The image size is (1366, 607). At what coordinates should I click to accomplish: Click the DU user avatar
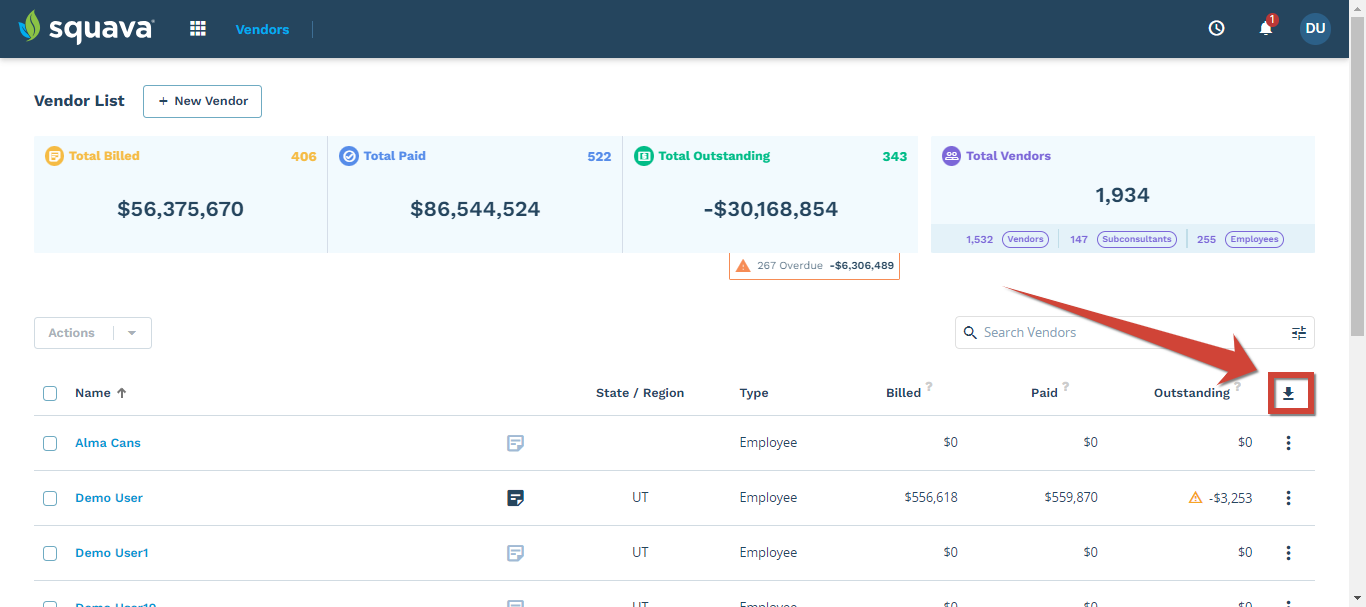point(1315,28)
